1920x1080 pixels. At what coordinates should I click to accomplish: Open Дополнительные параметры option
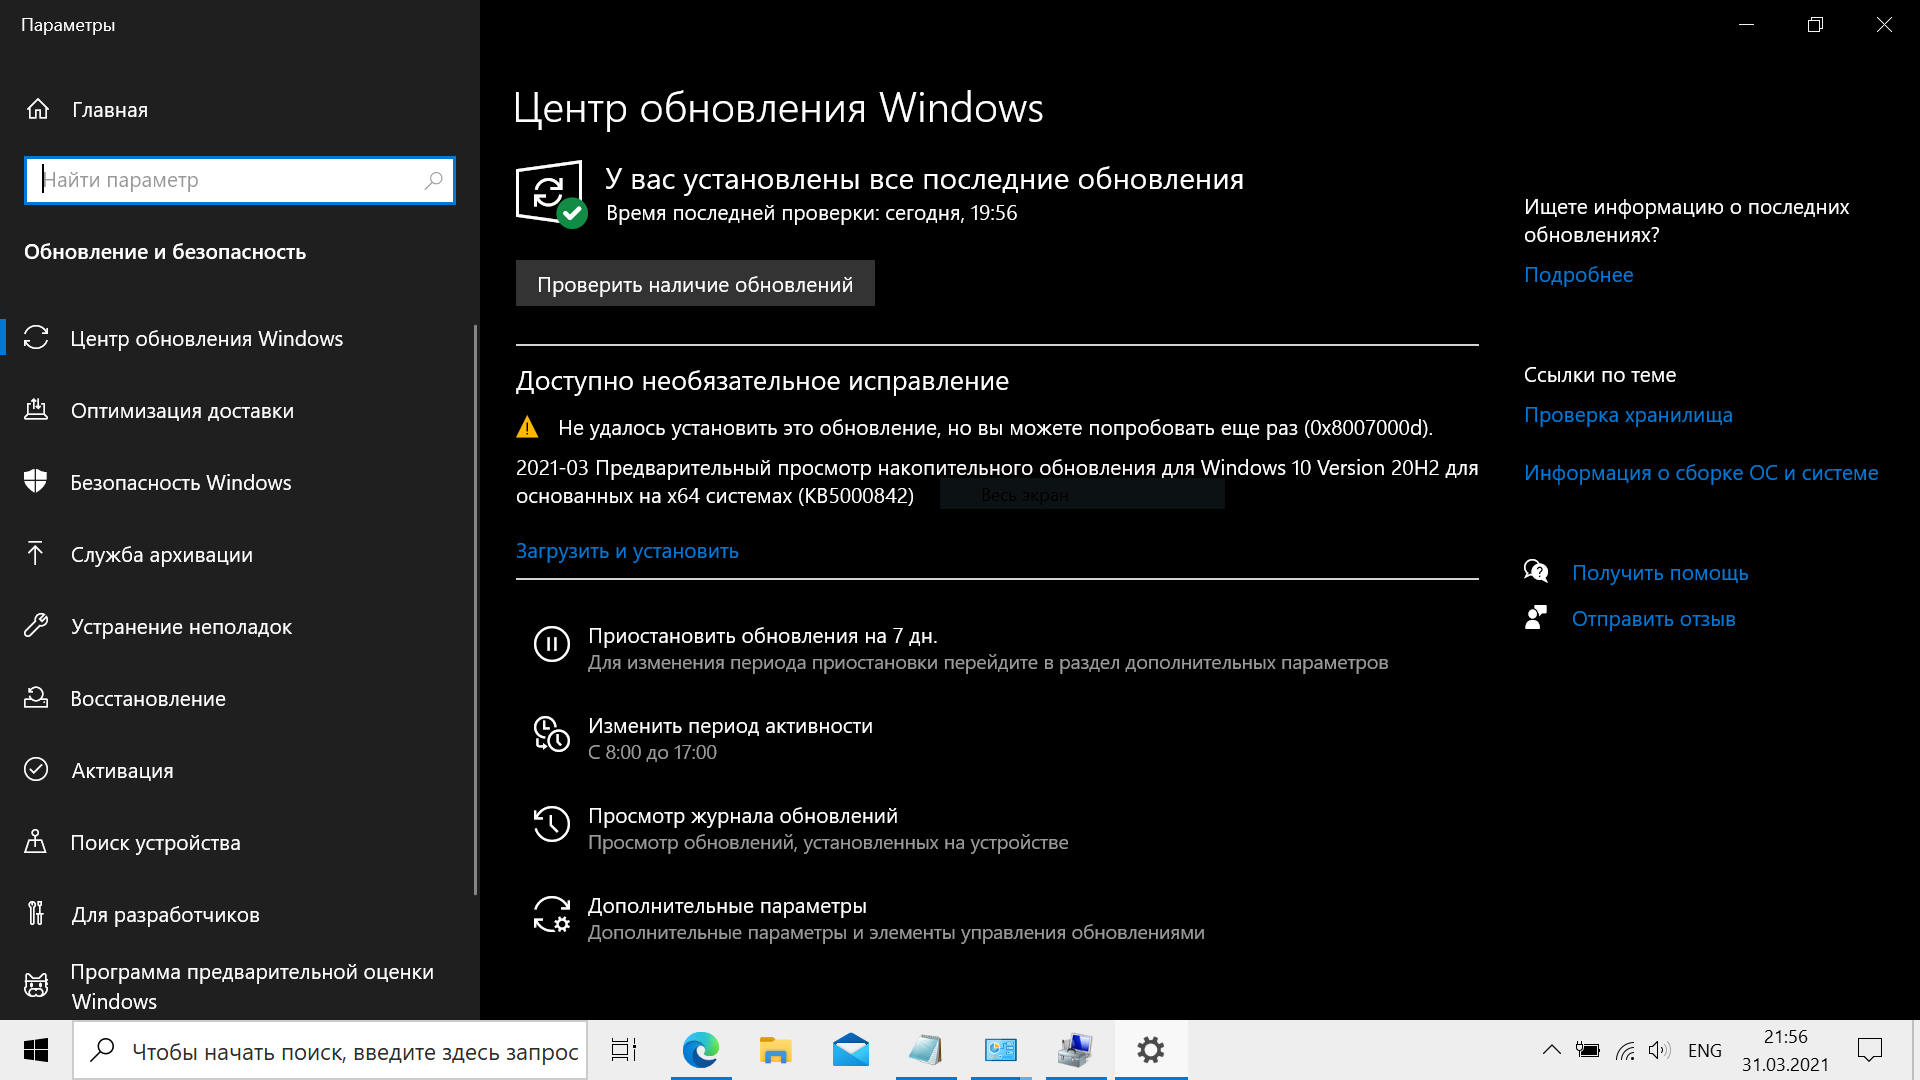pyautogui.click(x=869, y=918)
